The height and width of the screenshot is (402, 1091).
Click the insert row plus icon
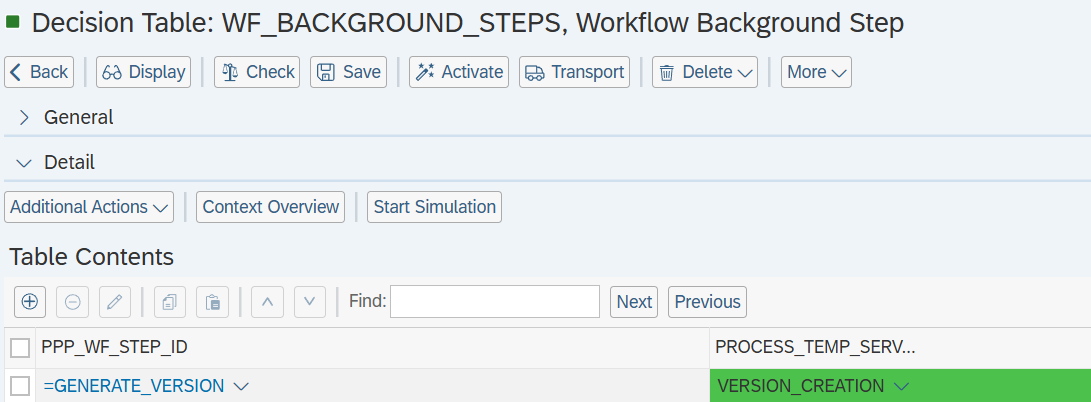click(x=30, y=301)
